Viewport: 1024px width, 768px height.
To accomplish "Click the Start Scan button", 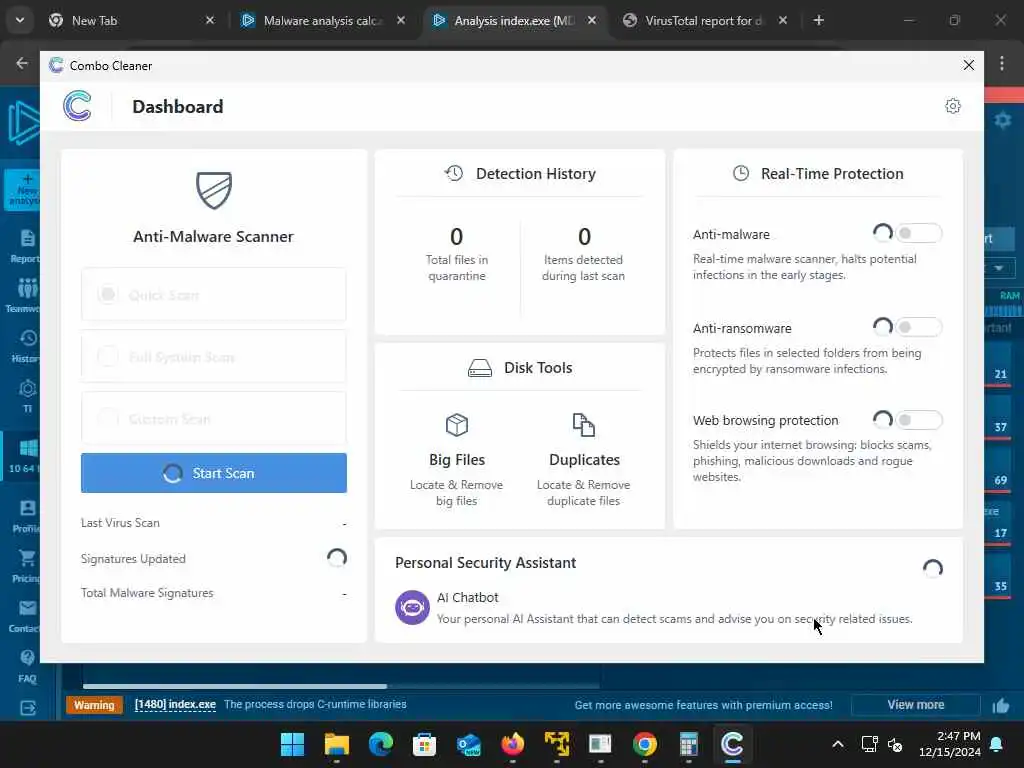I will pyautogui.click(x=214, y=473).
